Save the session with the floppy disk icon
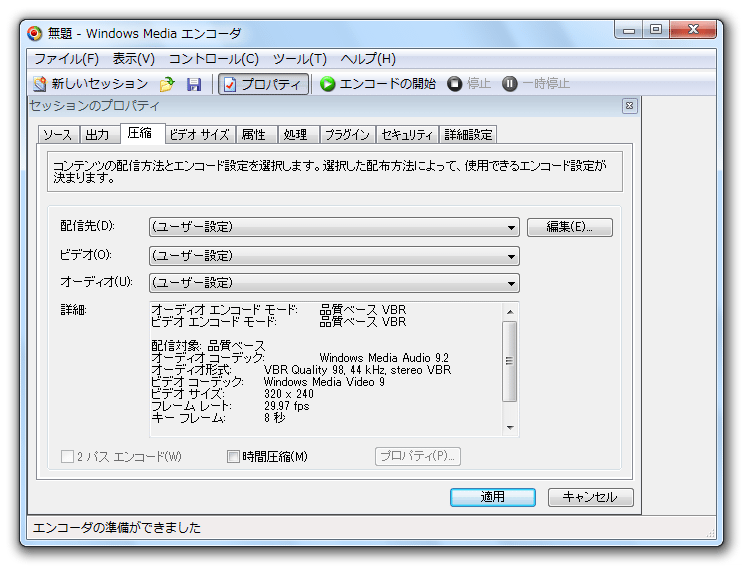 coord(194,84)
